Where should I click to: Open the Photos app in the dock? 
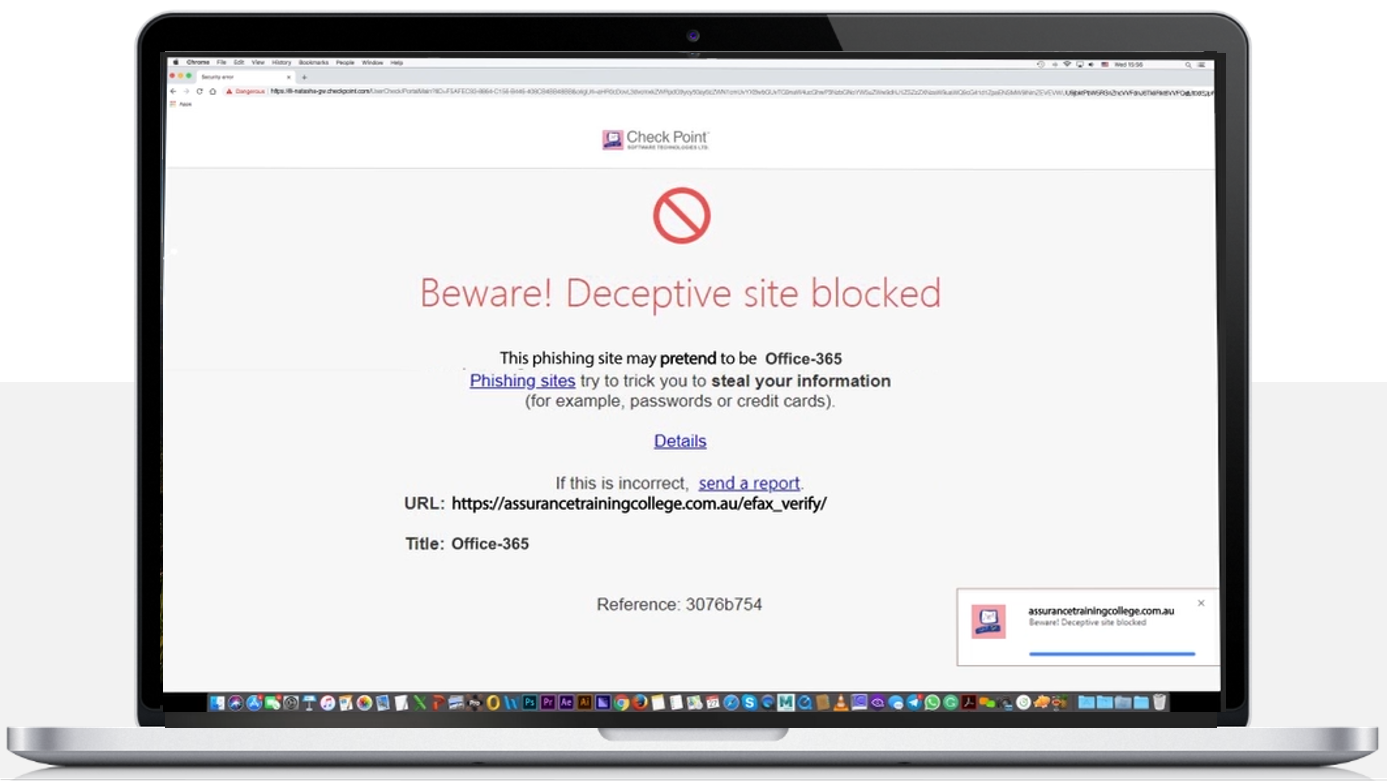(365, 703)
